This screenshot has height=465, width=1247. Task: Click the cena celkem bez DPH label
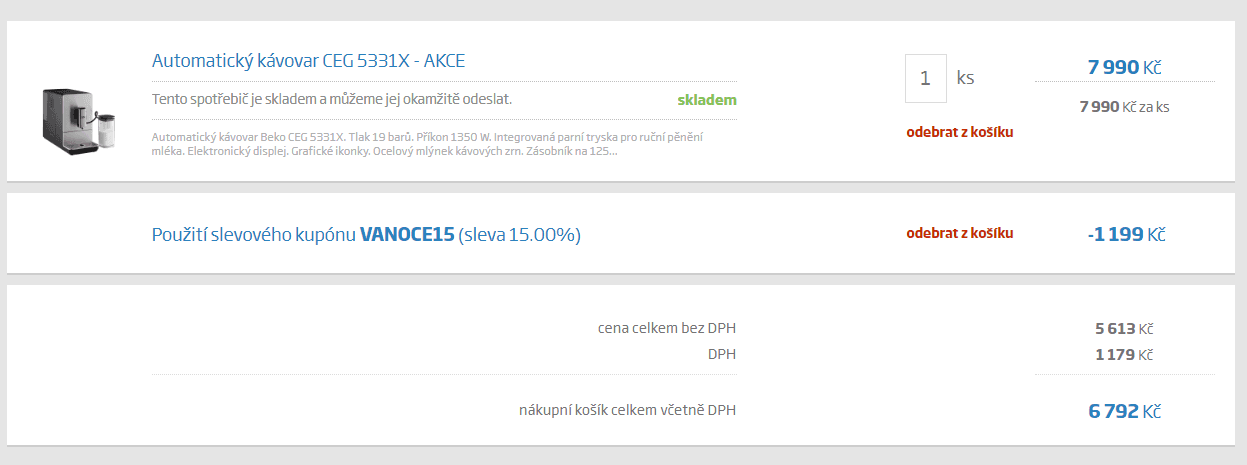667,328
